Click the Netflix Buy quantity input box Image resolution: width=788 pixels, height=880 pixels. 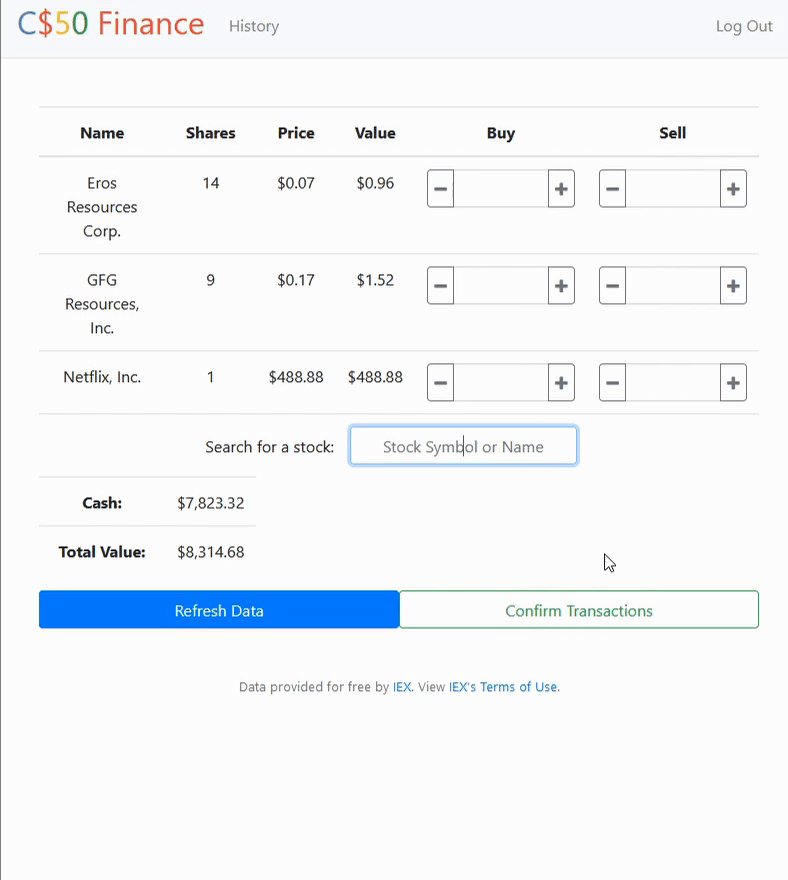pos(501,383)
